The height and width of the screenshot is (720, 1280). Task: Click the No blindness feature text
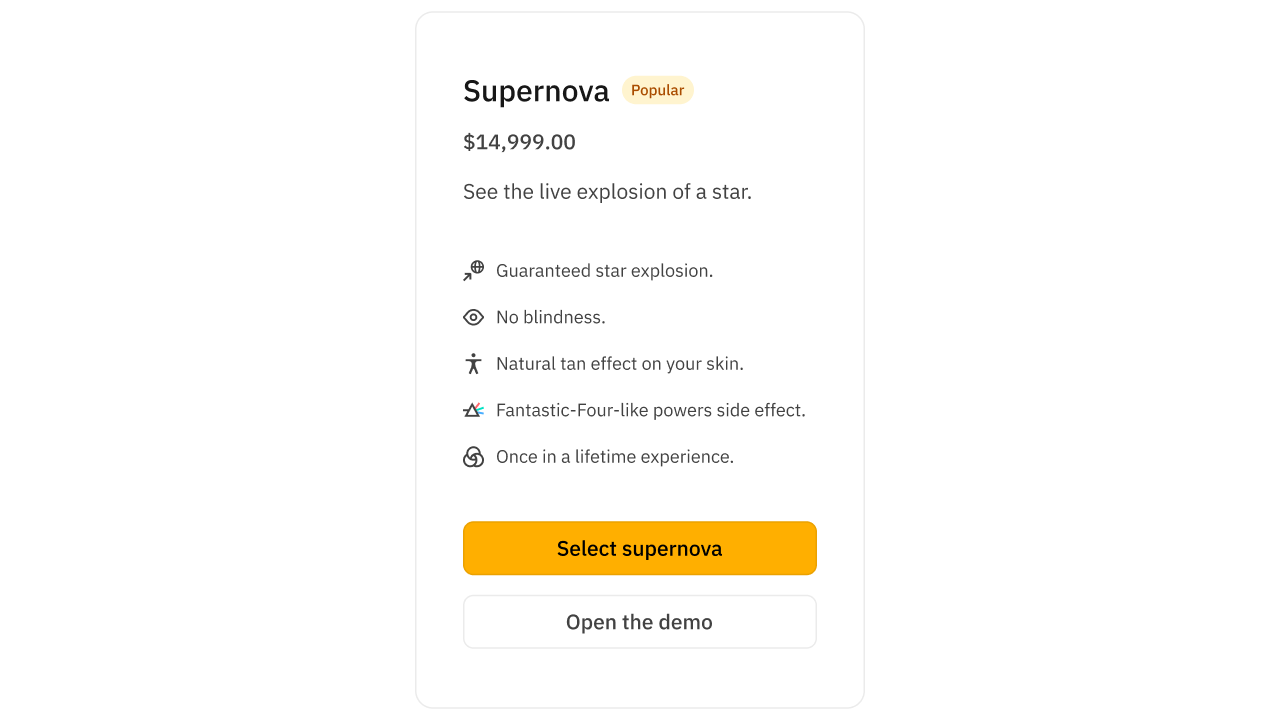[550, 316]
